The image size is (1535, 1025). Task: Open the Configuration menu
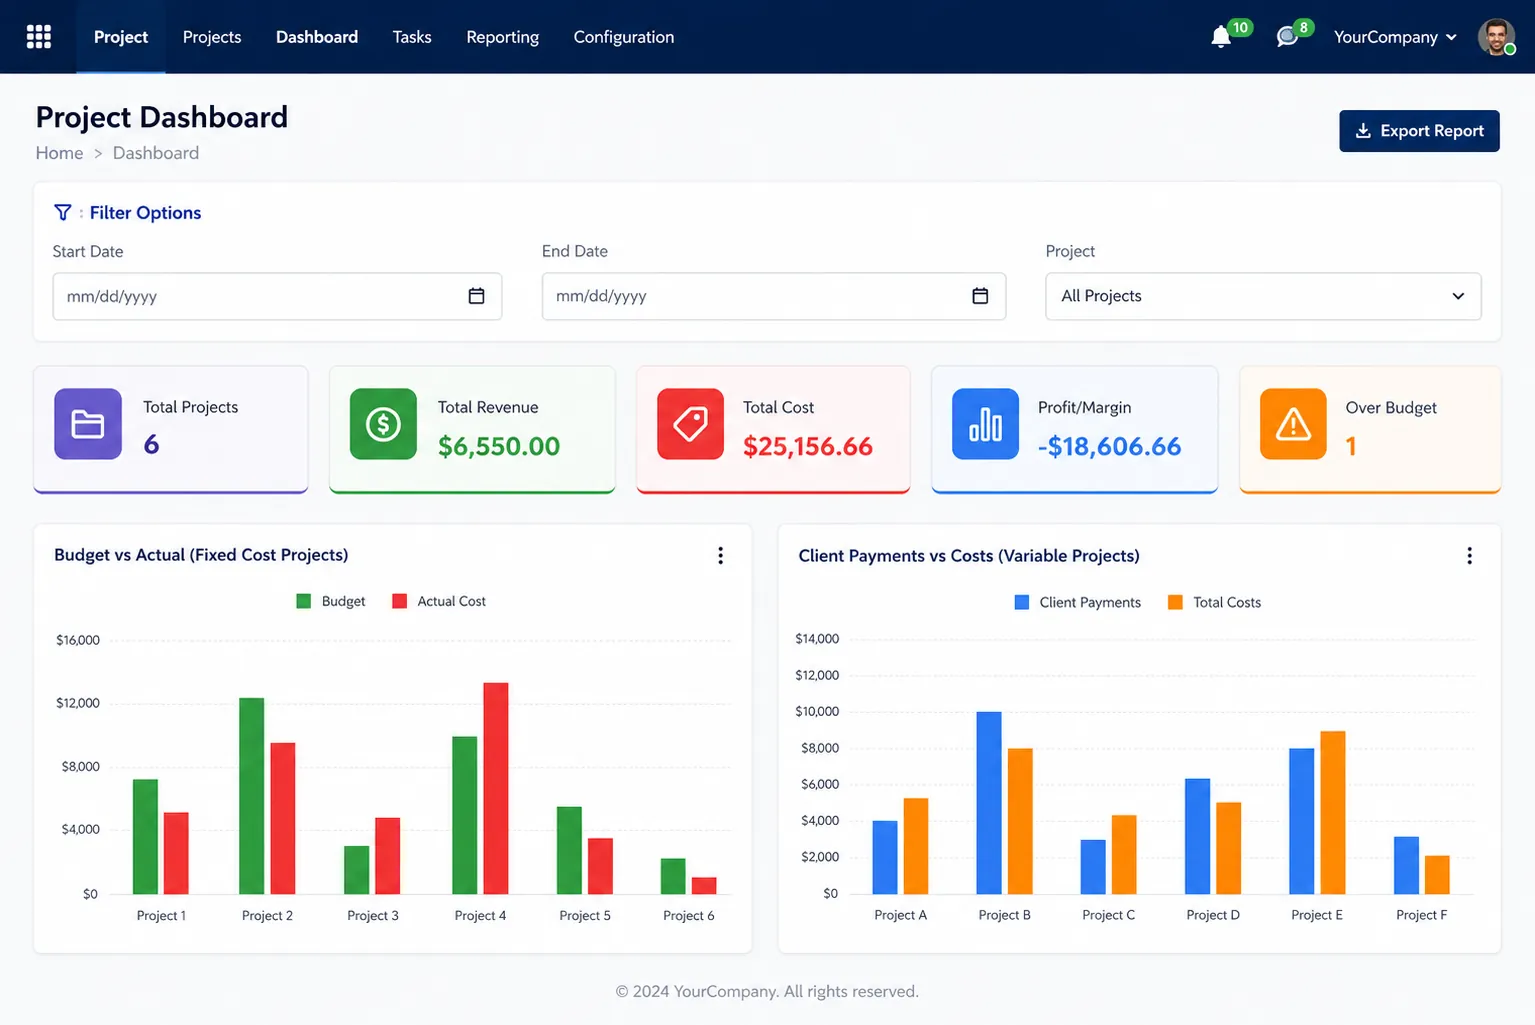click(x=624, y=37)
